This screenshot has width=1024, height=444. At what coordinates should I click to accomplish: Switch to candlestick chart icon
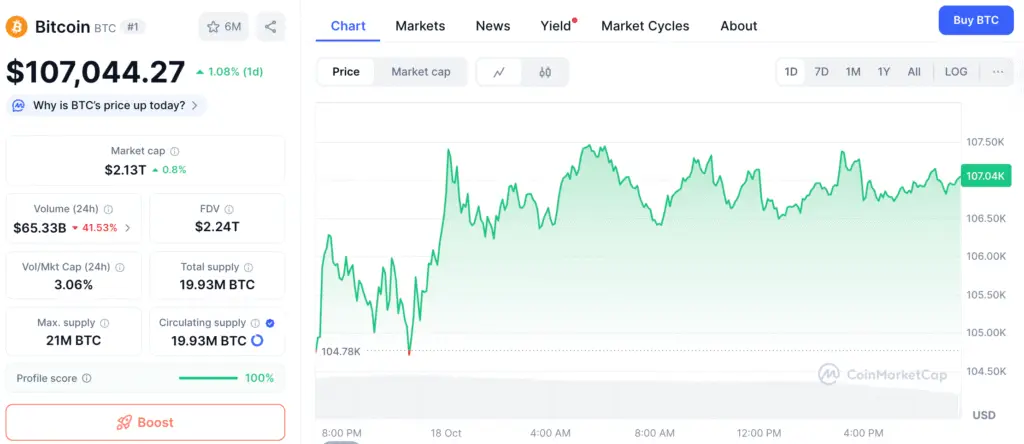[x=545, y=72]
